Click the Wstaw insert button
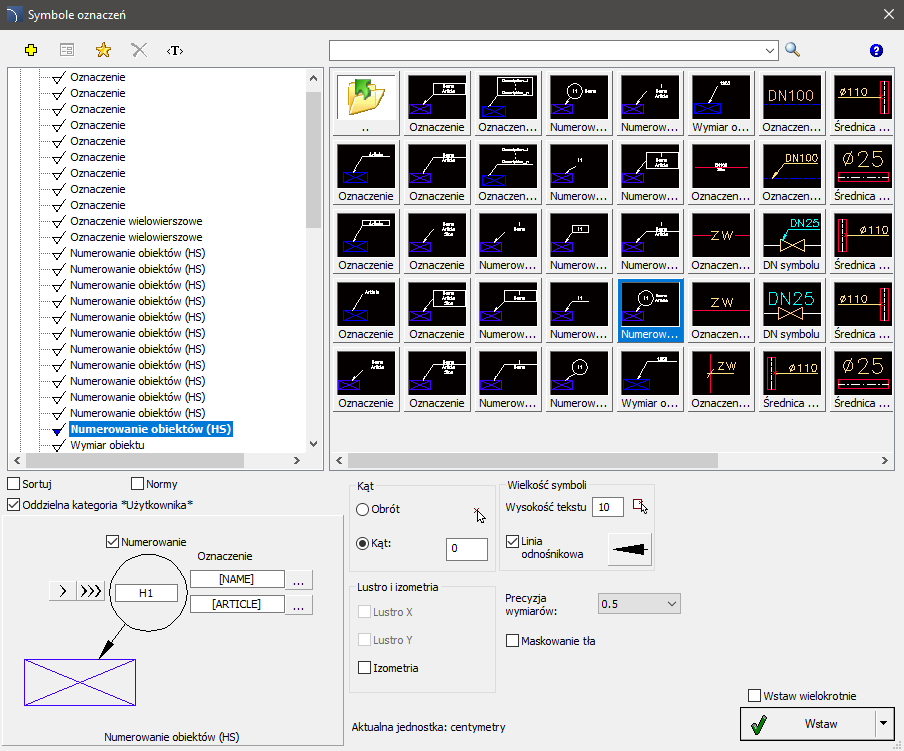The image size is (904, 751). point(806,723)
